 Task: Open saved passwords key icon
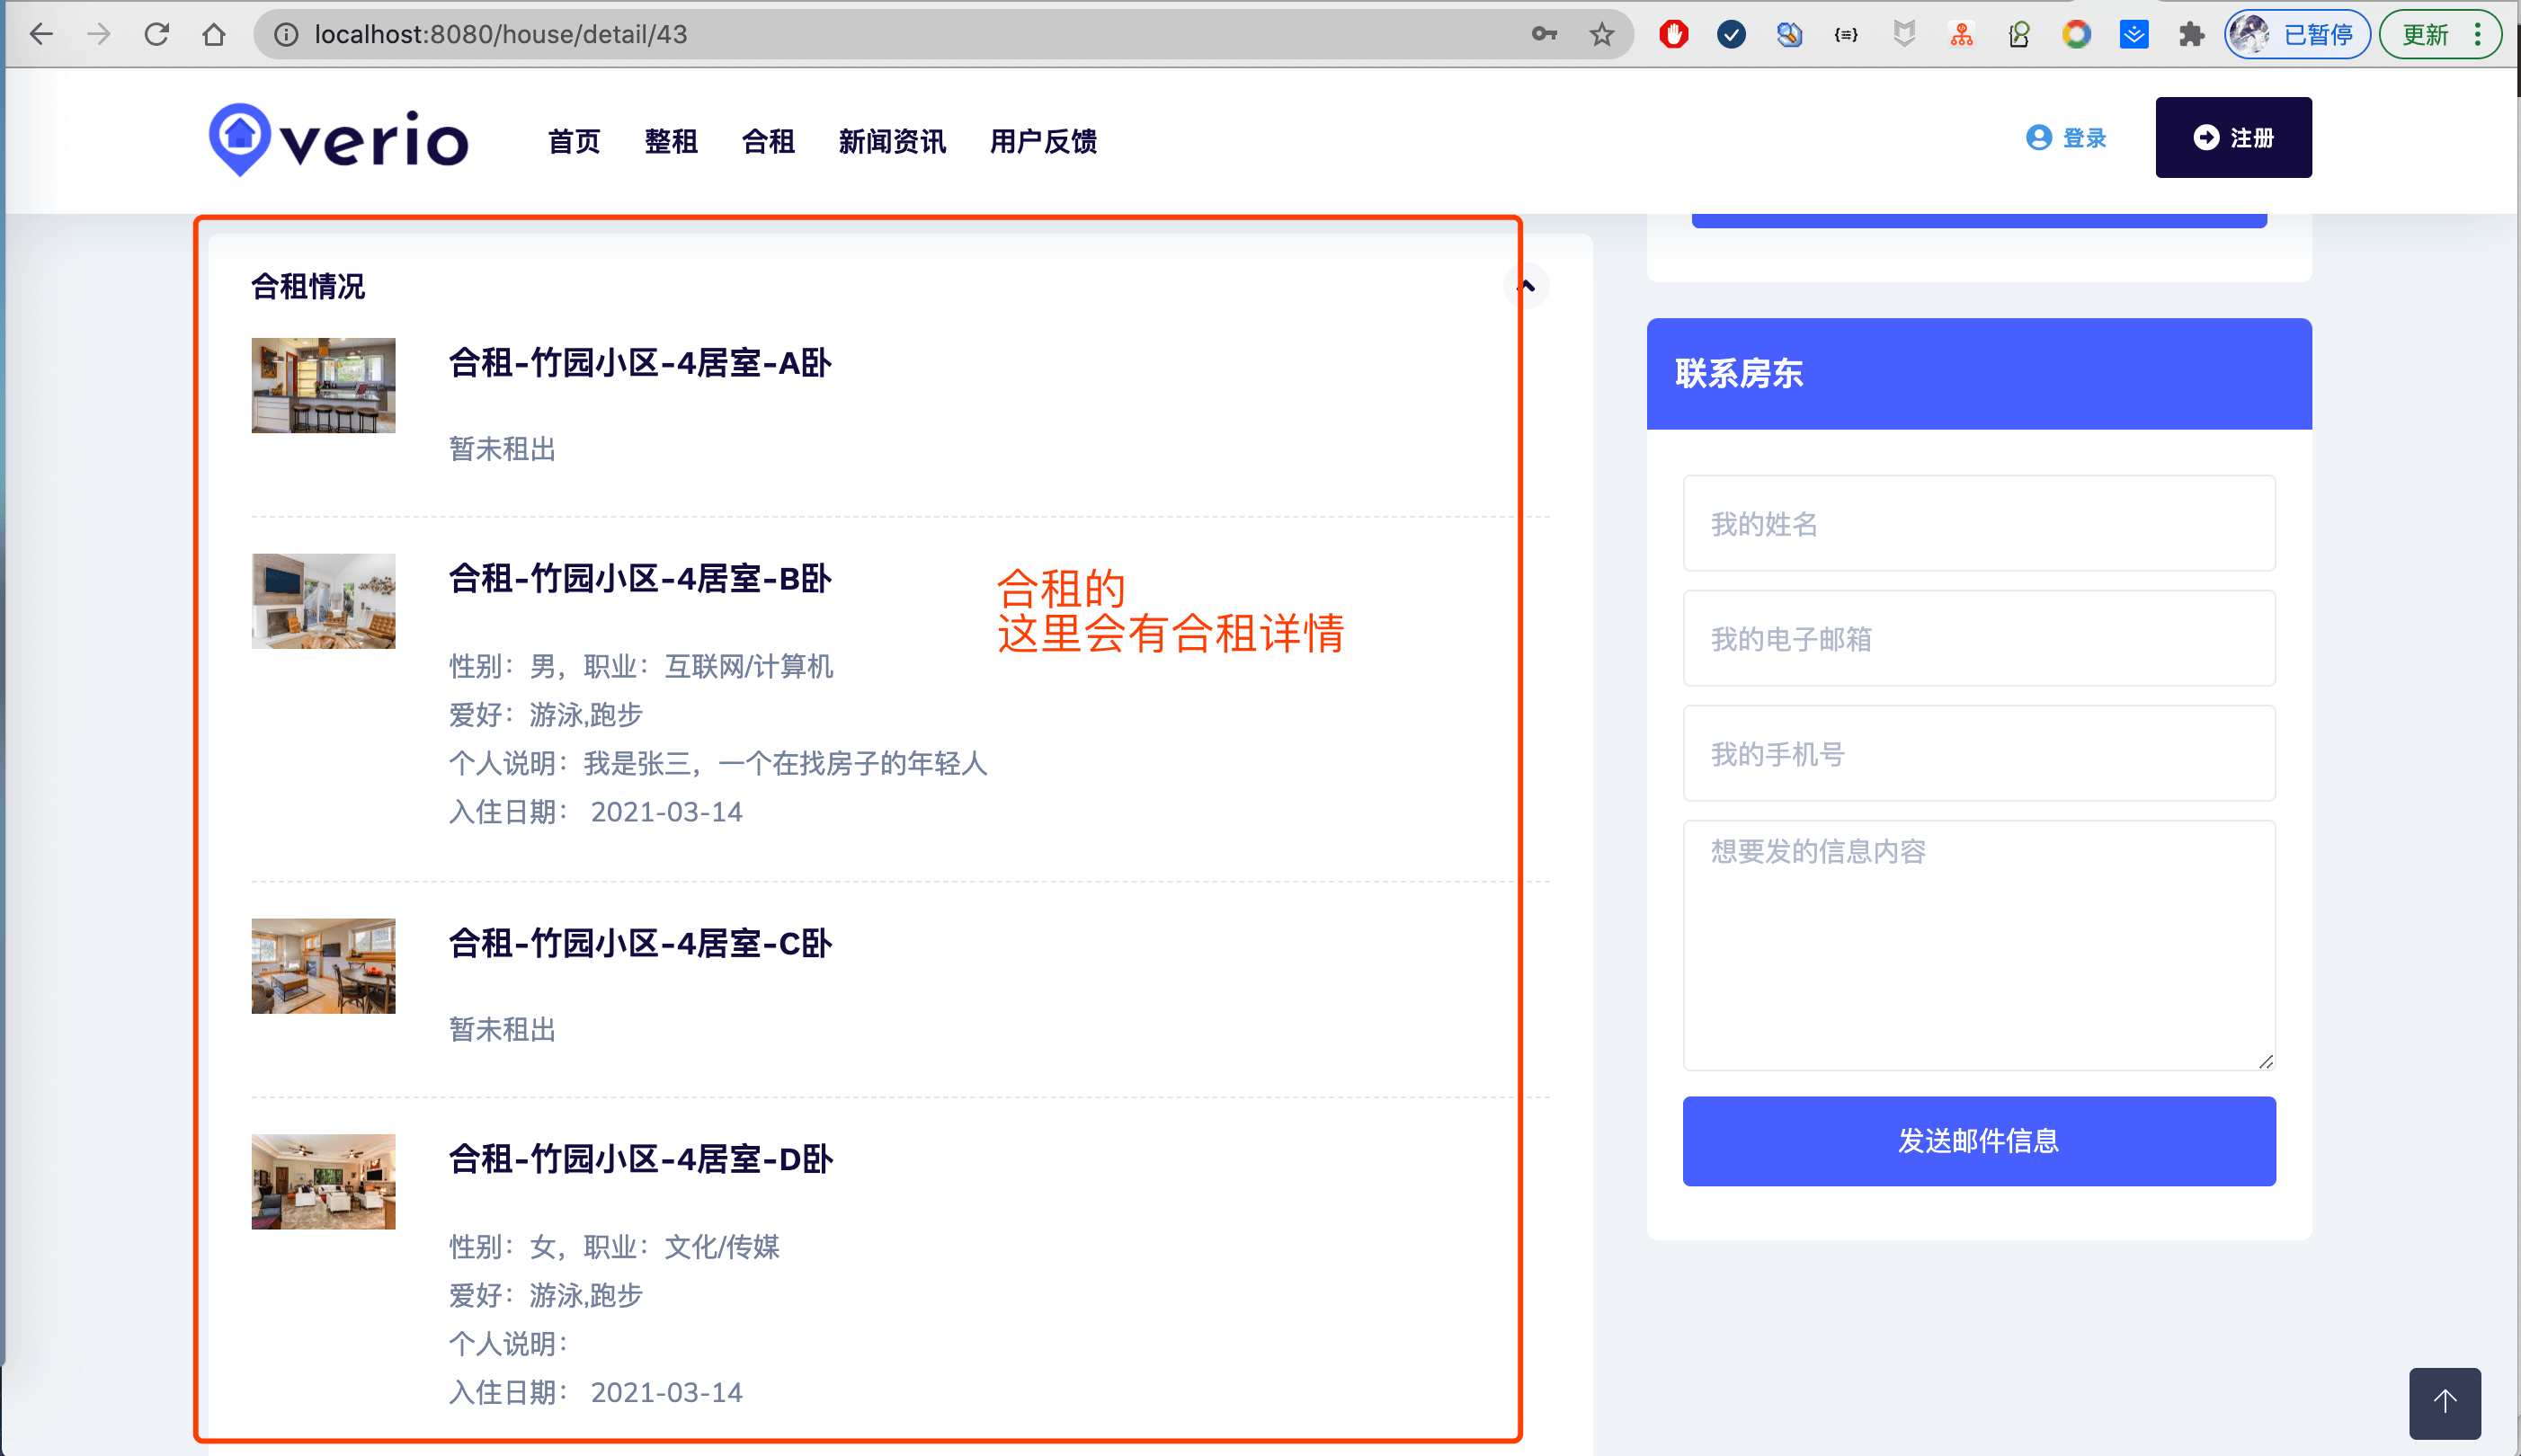1544,35
